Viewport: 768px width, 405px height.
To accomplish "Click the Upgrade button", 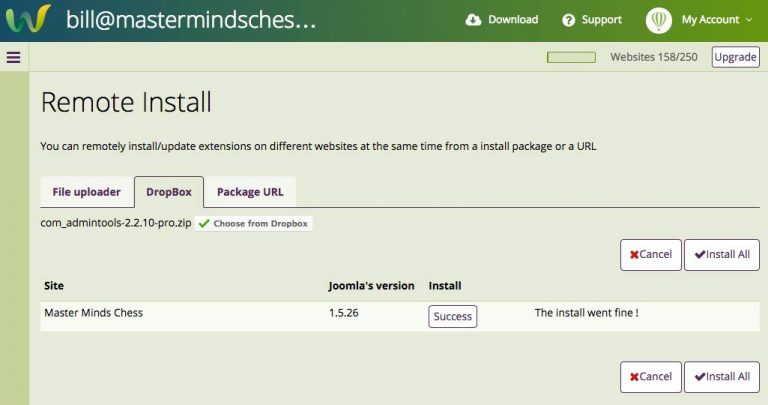I will click(735, 57).
